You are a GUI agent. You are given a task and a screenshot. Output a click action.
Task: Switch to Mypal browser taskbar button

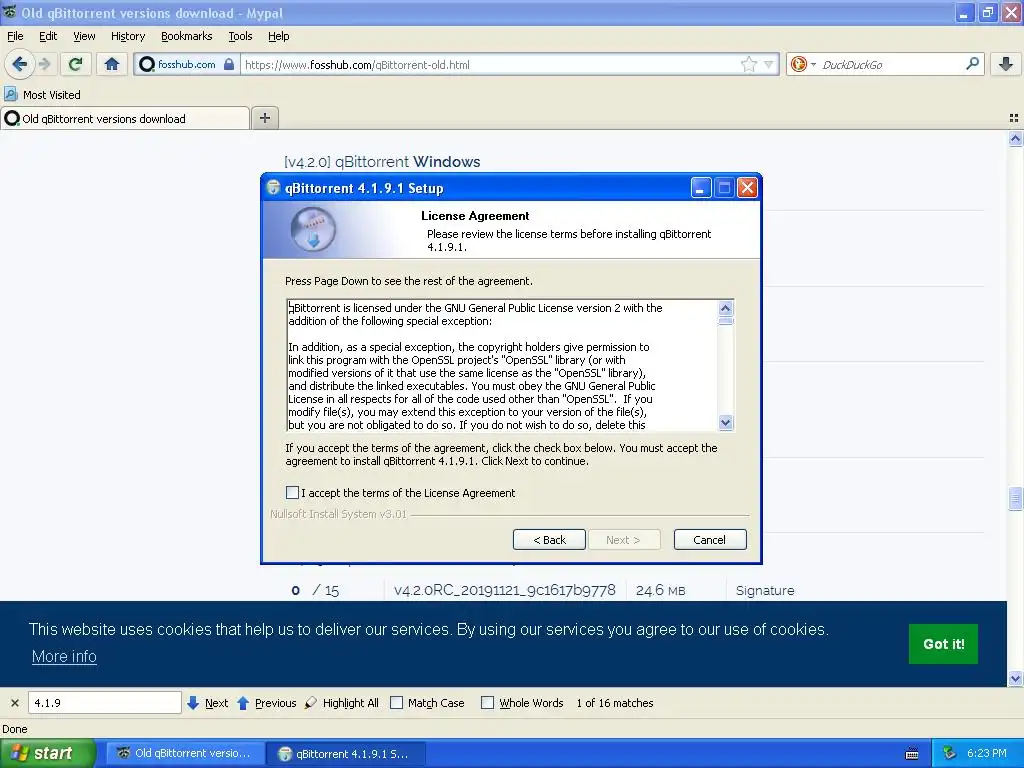click(186, 753)
